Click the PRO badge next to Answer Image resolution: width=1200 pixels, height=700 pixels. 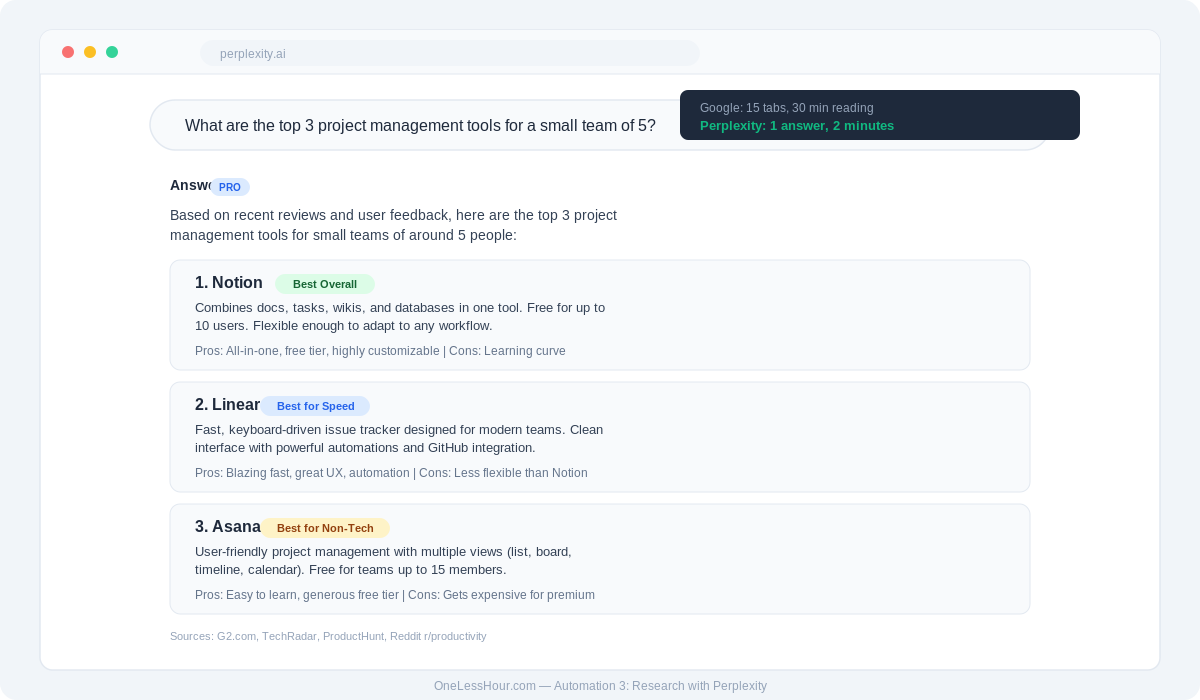tap(230, 187)
